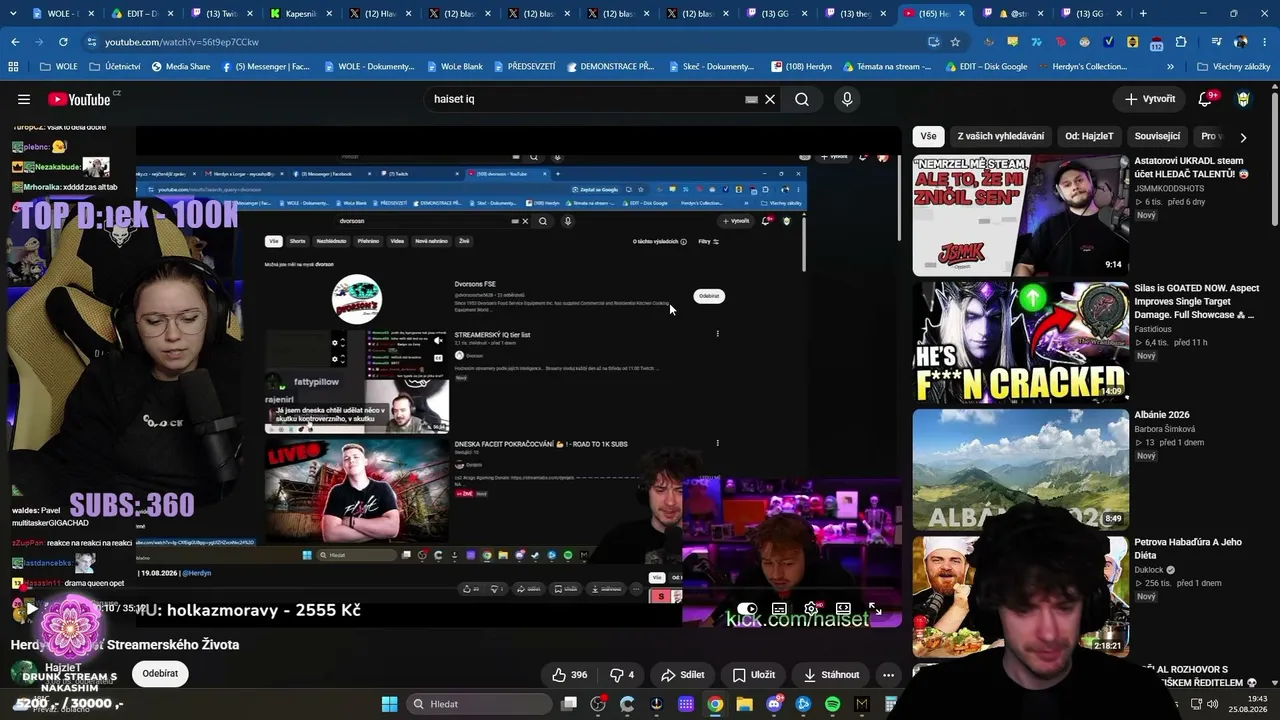Click the magnifier search button

(802, 99)
